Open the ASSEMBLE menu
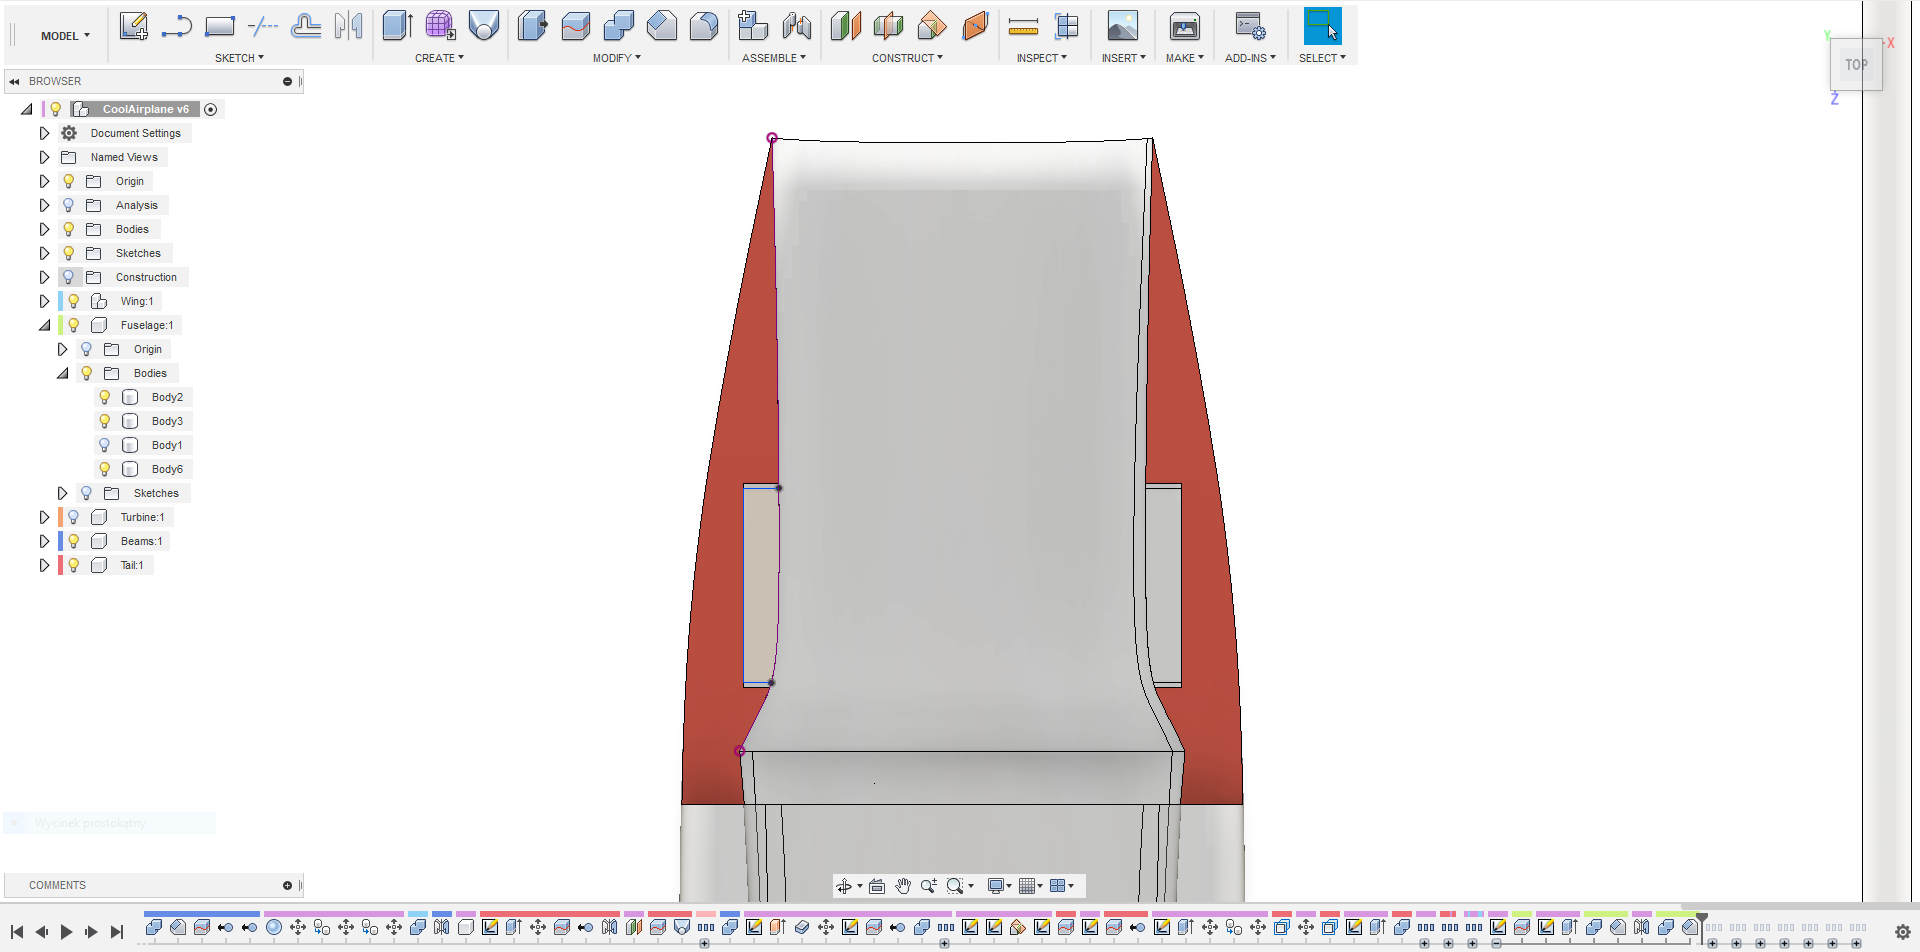This screenshot has width=1920, height=952. tap(773, 58)
